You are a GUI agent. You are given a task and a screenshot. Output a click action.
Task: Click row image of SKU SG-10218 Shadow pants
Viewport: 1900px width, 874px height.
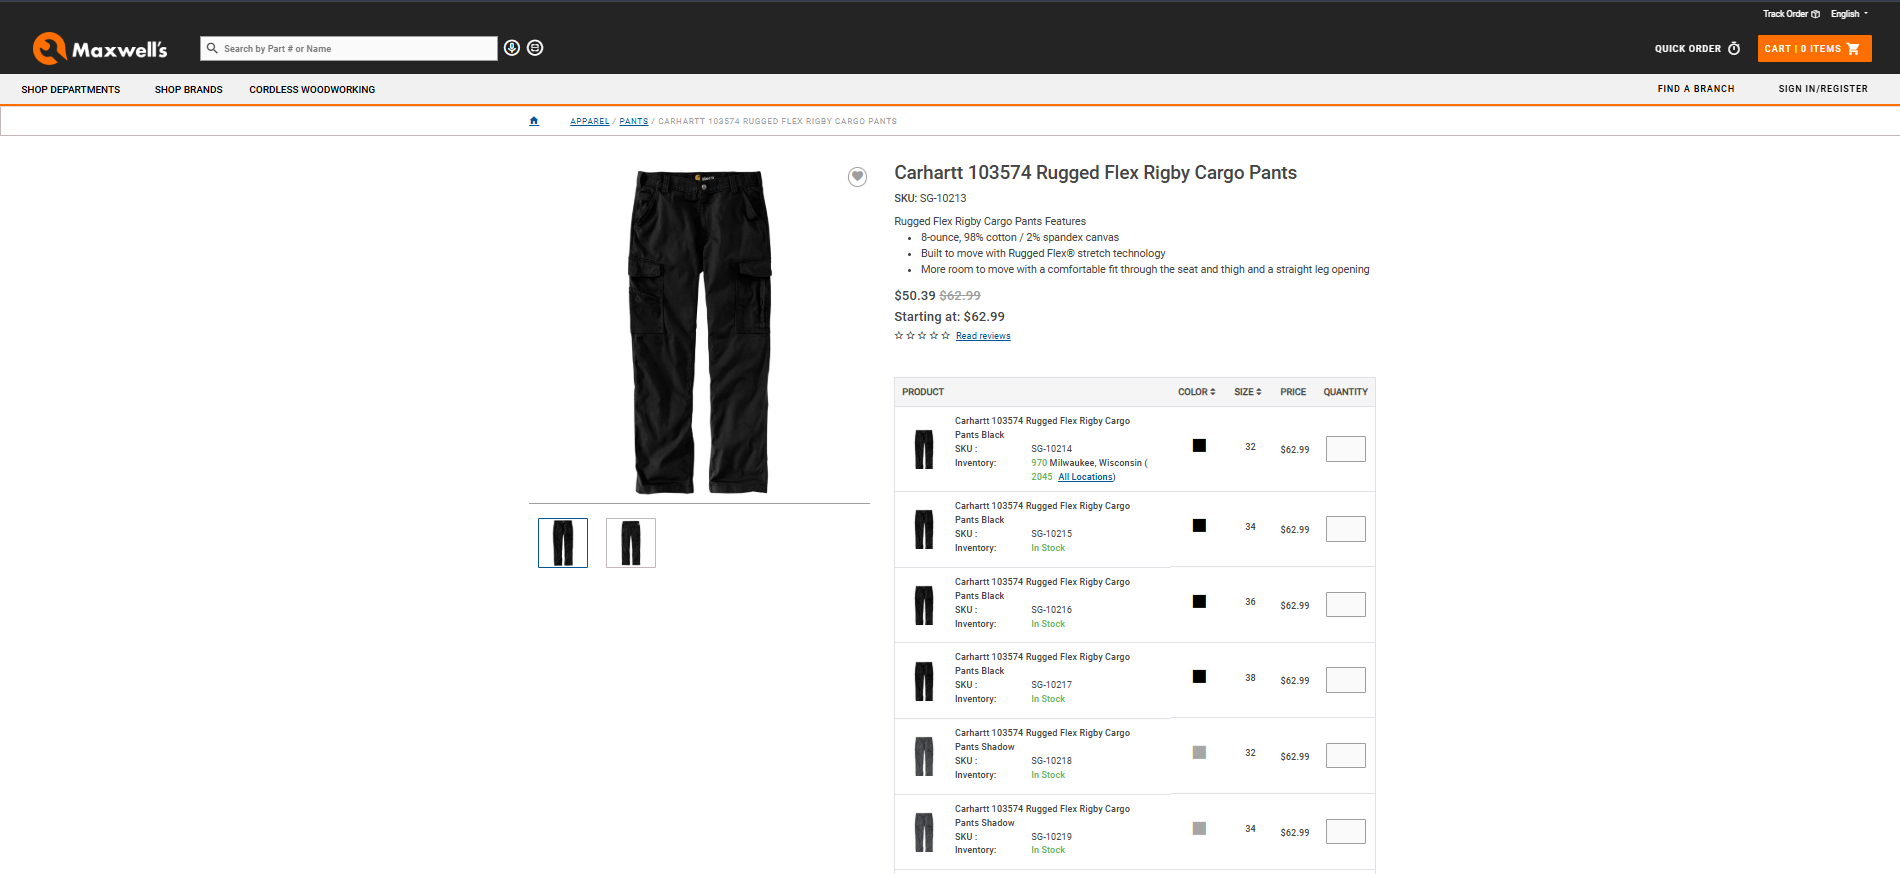pyautogui.click(x=924, y=756)
